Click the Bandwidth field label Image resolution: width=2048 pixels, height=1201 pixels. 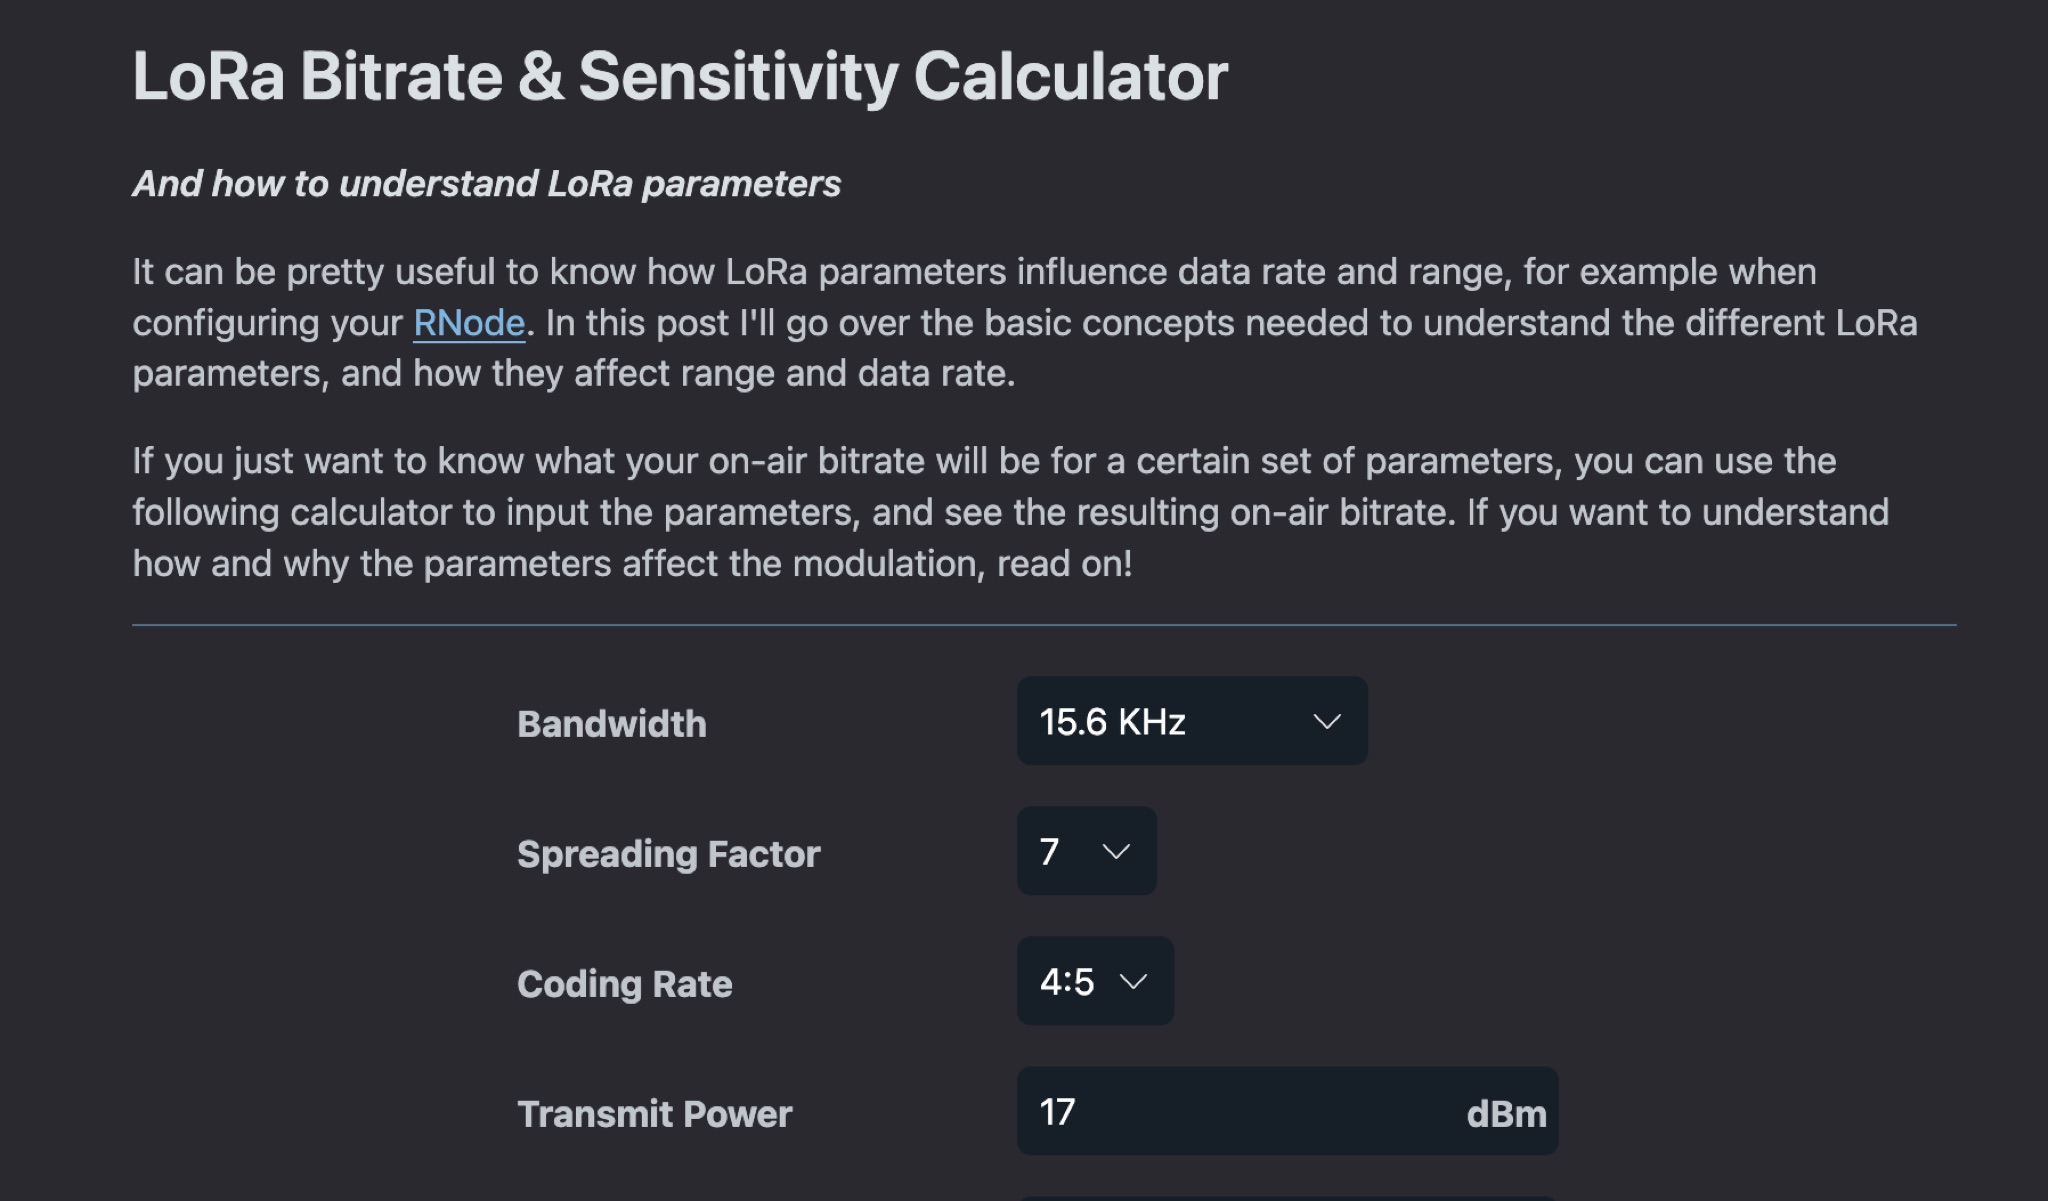[611, 723]
